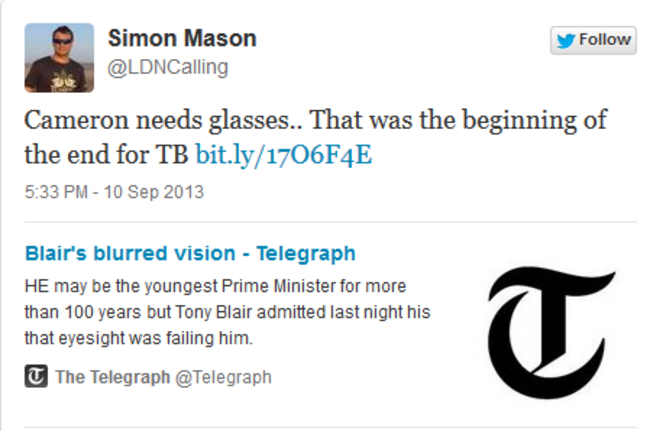
Task: Click small Telegraph icon beside publisher name
Action: coord(36,377)
